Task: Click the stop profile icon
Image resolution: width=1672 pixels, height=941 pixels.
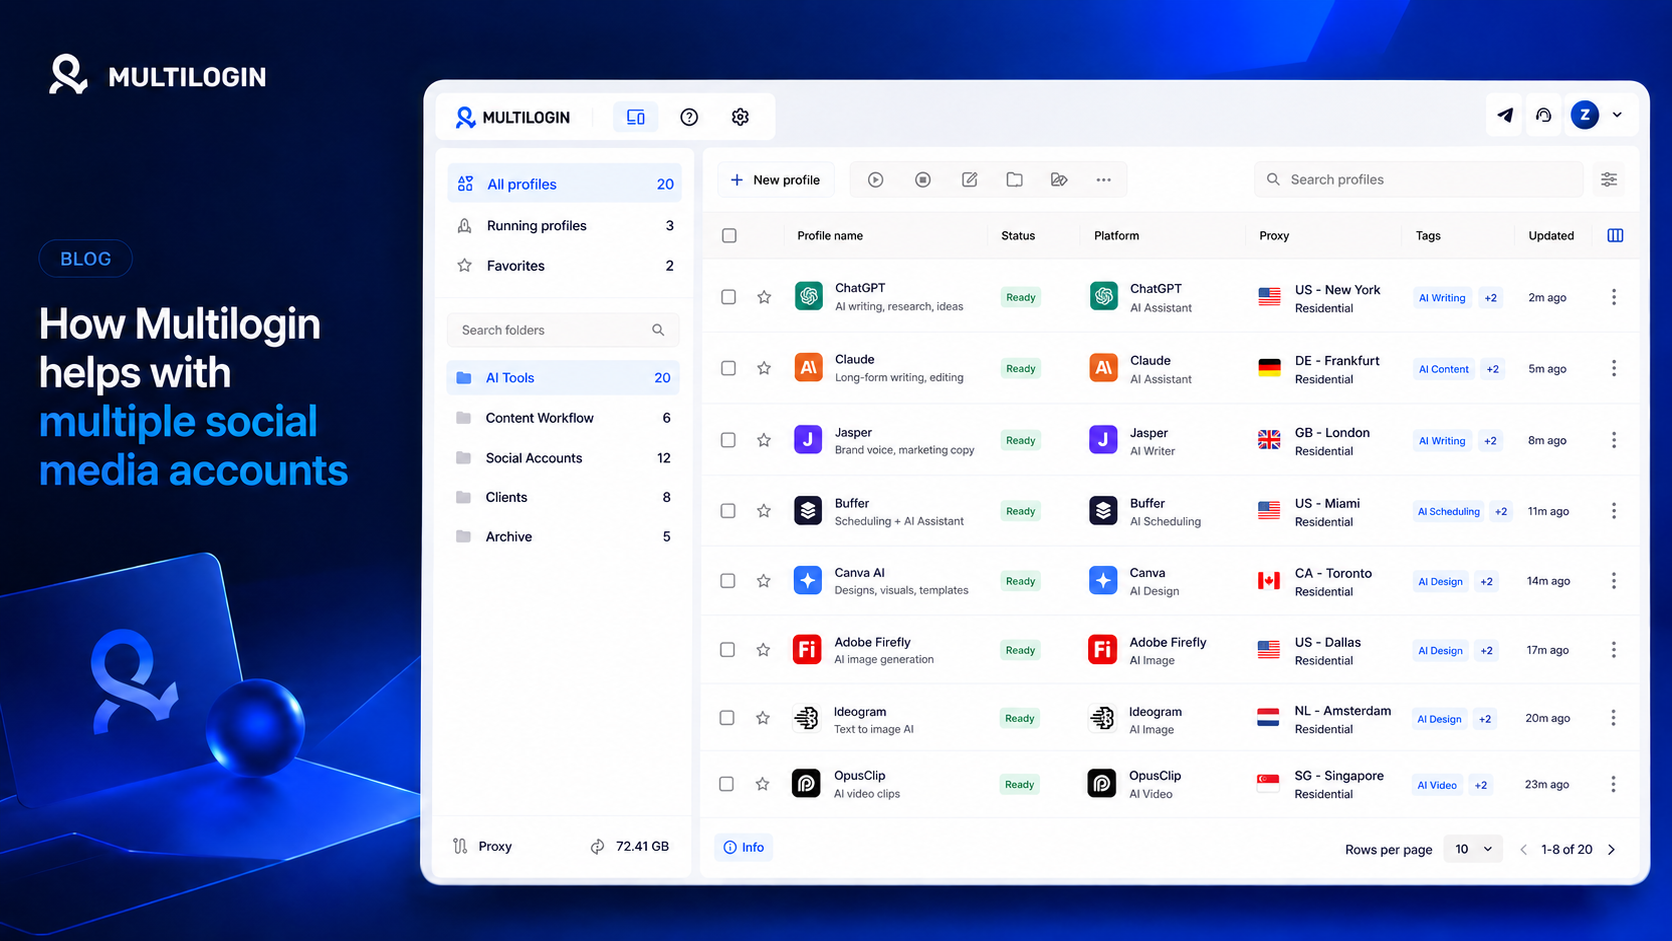Action: coord(923,180)
